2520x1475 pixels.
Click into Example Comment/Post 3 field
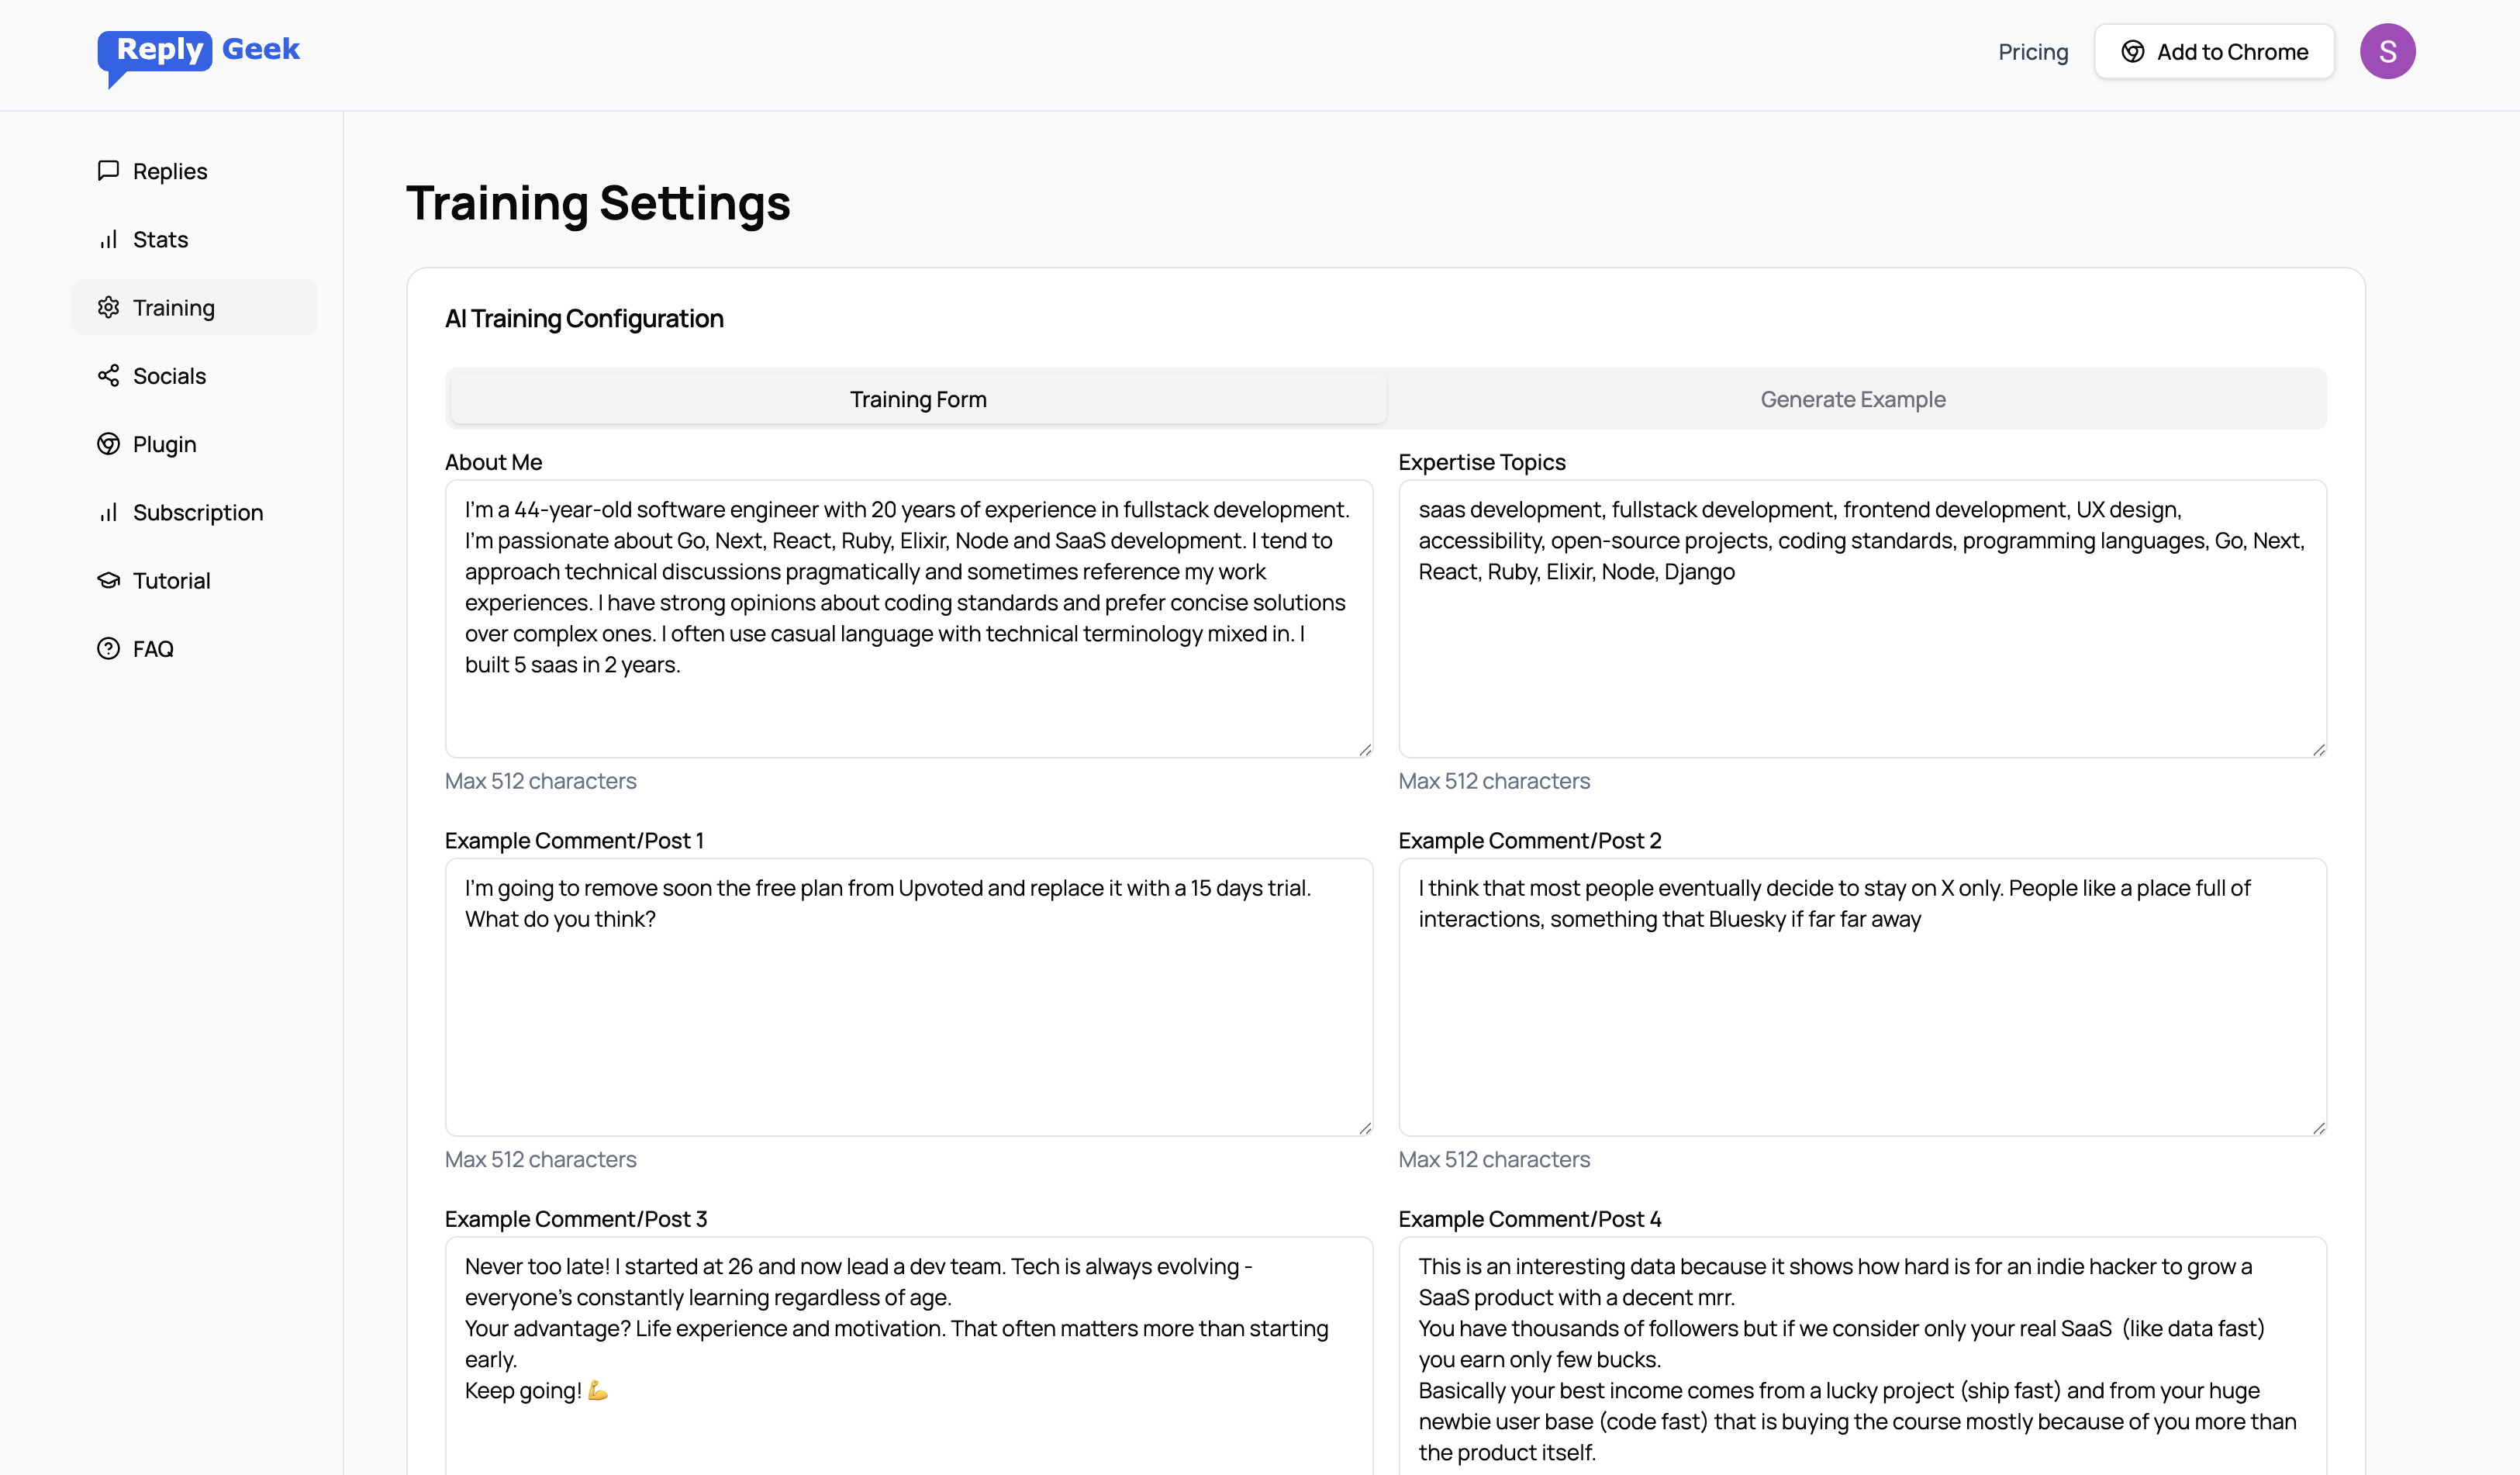point(909,1356)
